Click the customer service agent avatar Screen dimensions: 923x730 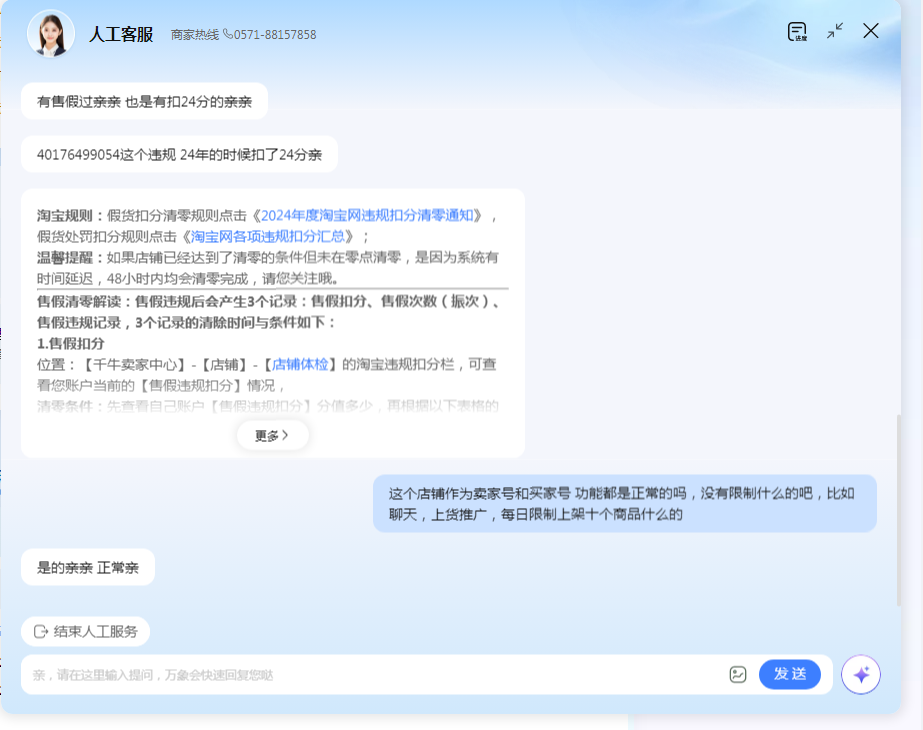tap(51, 34)
